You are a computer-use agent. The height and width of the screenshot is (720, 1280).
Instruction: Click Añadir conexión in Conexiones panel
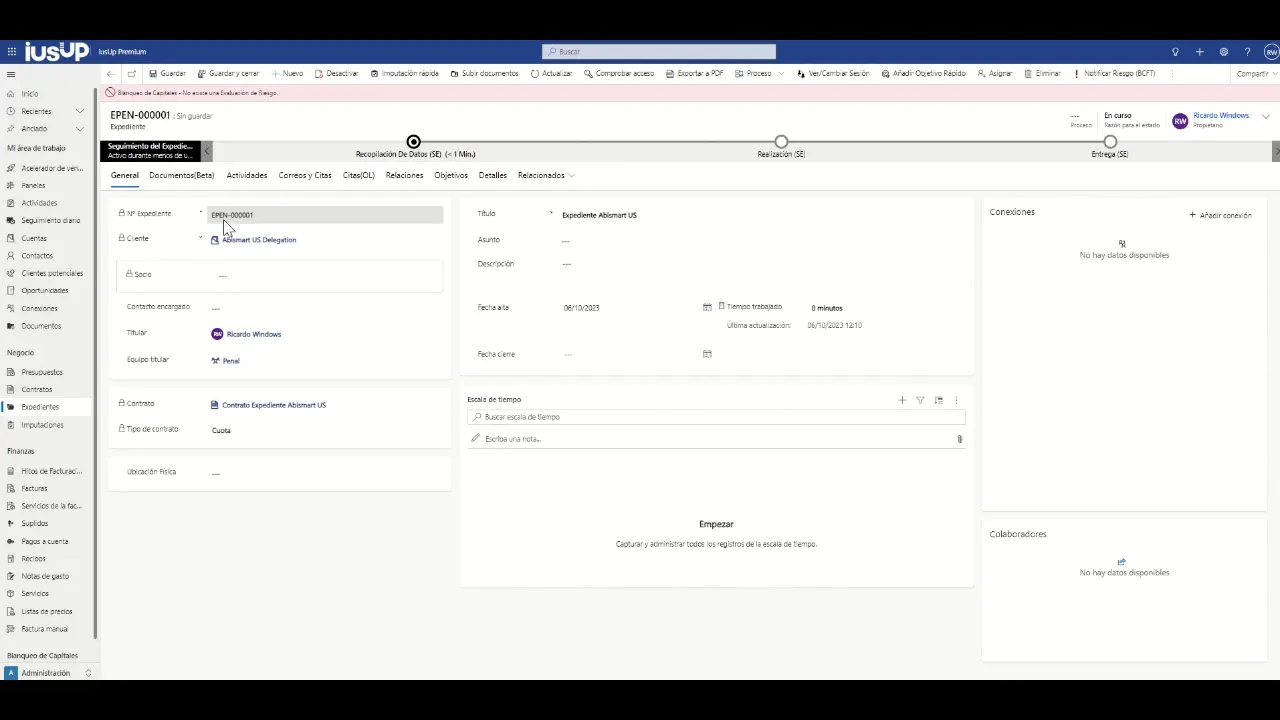click(x=1220, y=215)
